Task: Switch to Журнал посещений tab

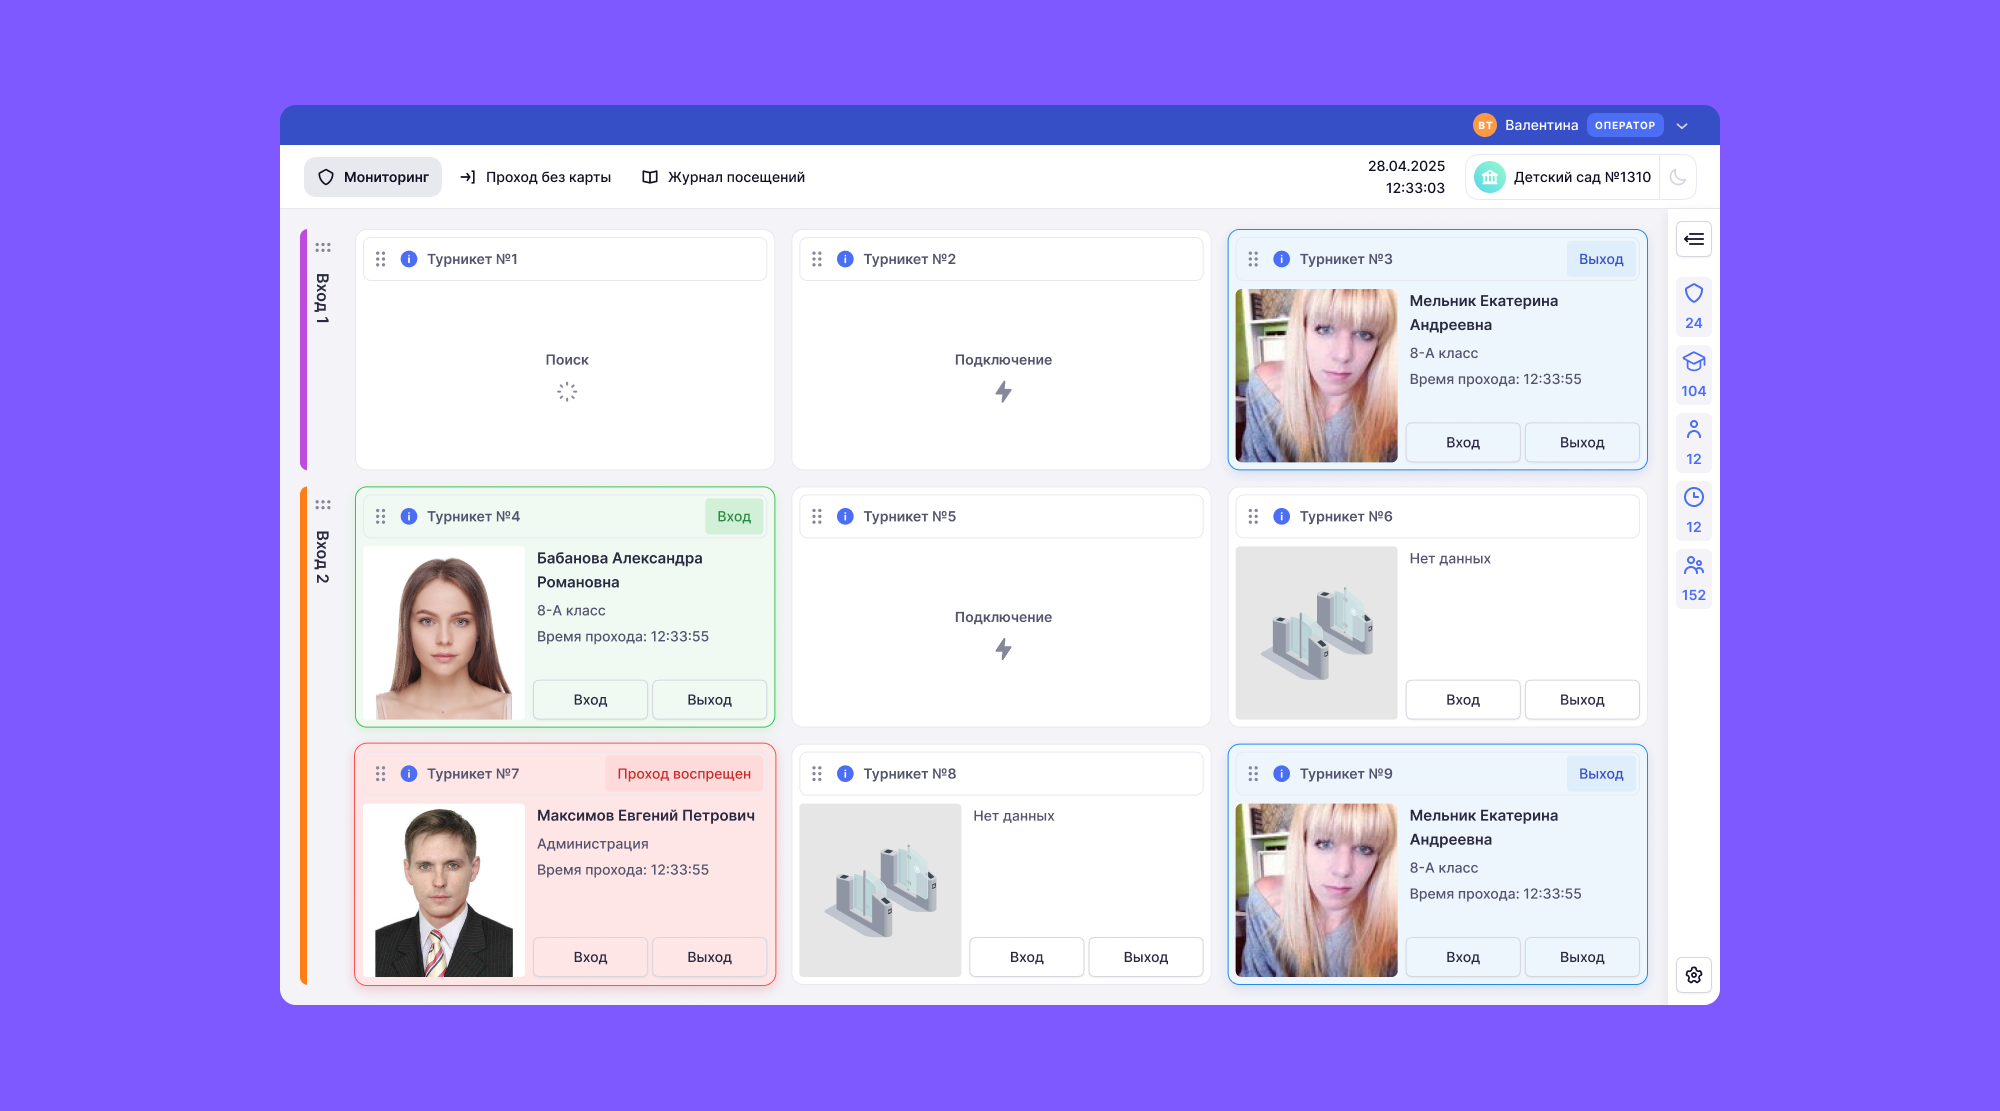Action: (723, 177)
